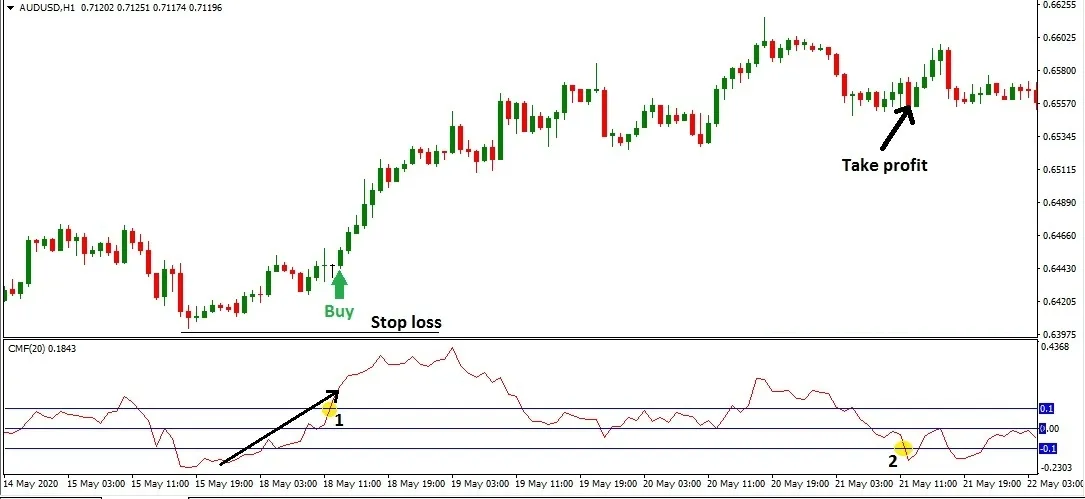Click price level 0.65570 on the axis
The width and height of the screenshot is (1085, 499).
tap(1059, 104)
